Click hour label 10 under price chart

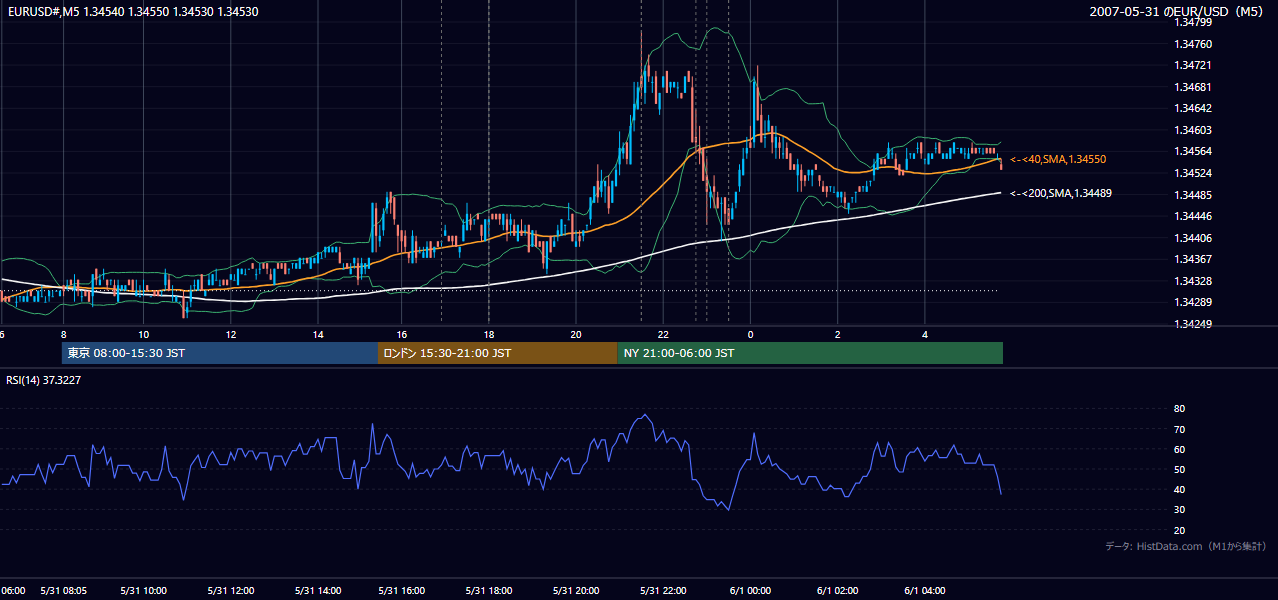click(143, 334)
